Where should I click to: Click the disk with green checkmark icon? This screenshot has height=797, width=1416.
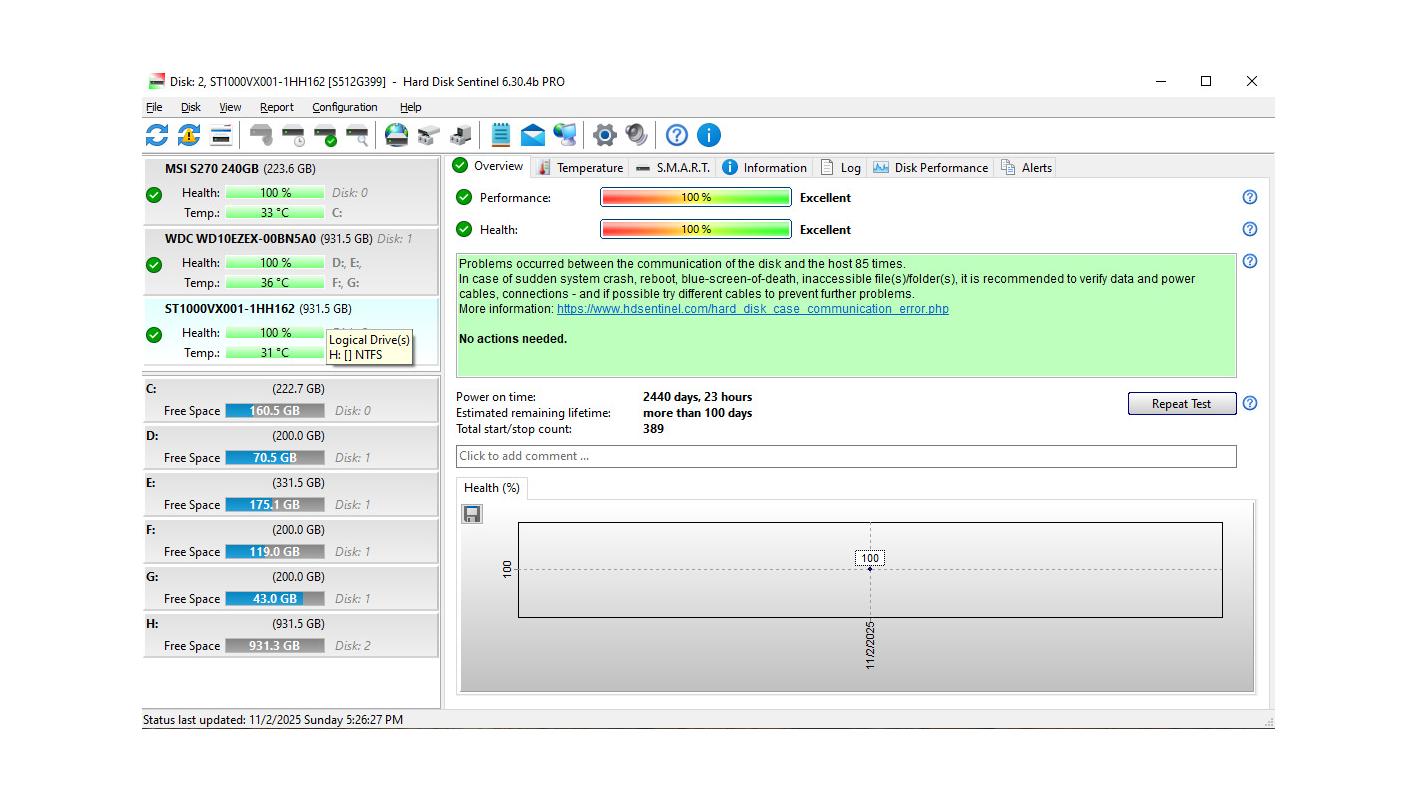pos(325,135)
